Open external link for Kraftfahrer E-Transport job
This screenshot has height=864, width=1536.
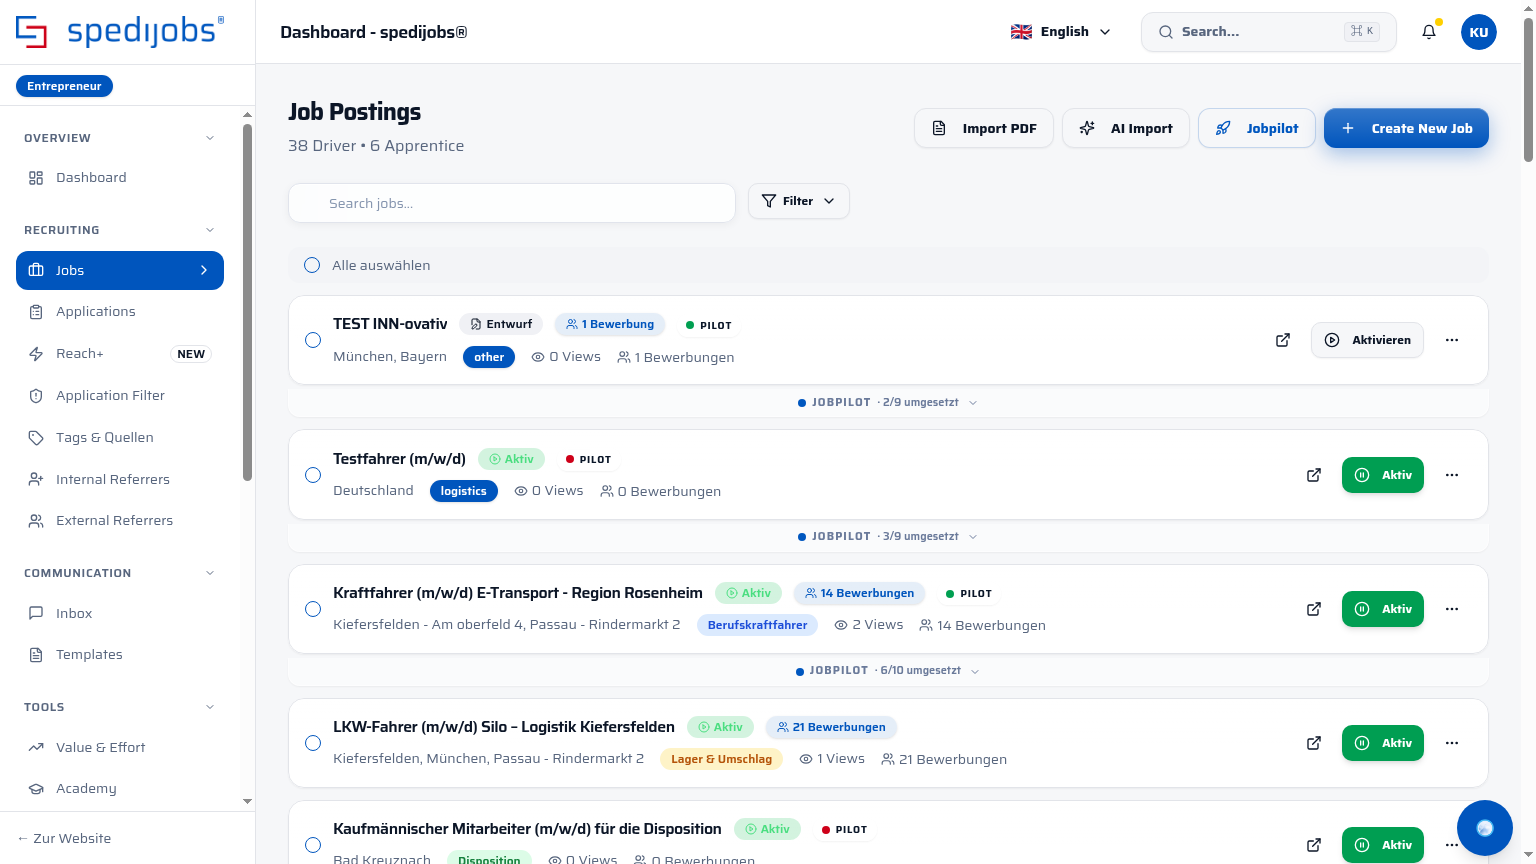[x=1314, y=609]
